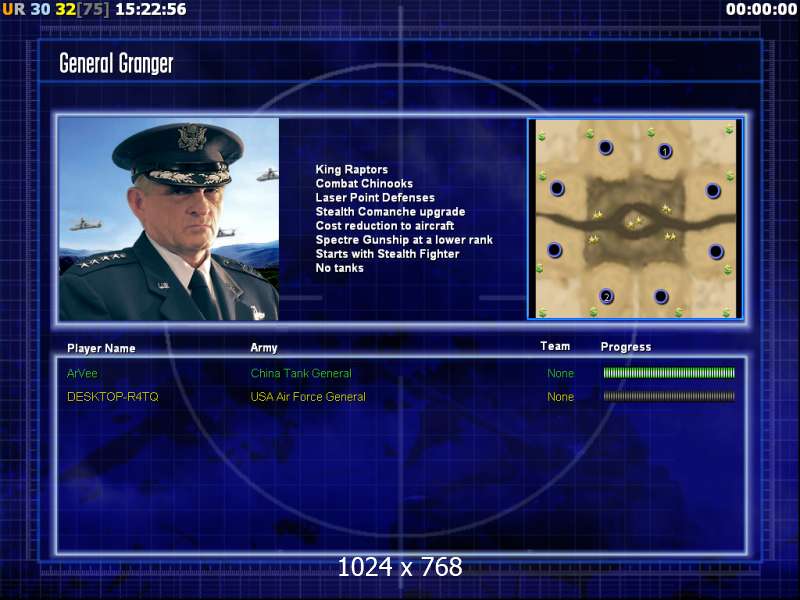The image size is (800, 600).
Task: Click ArVee's green loading progress bar
Action: [x=669, y=373]
